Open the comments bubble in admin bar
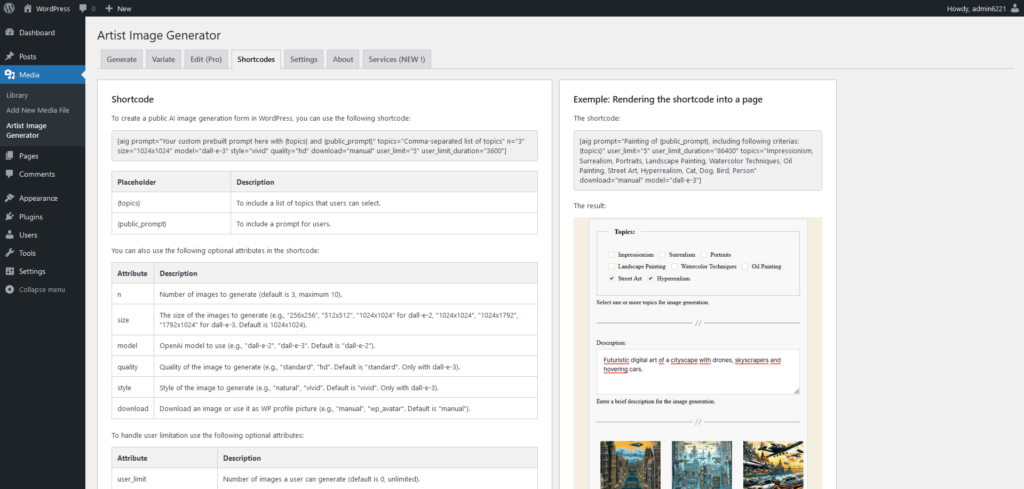This screenshot has width=1024, height=489. point(83,8)
